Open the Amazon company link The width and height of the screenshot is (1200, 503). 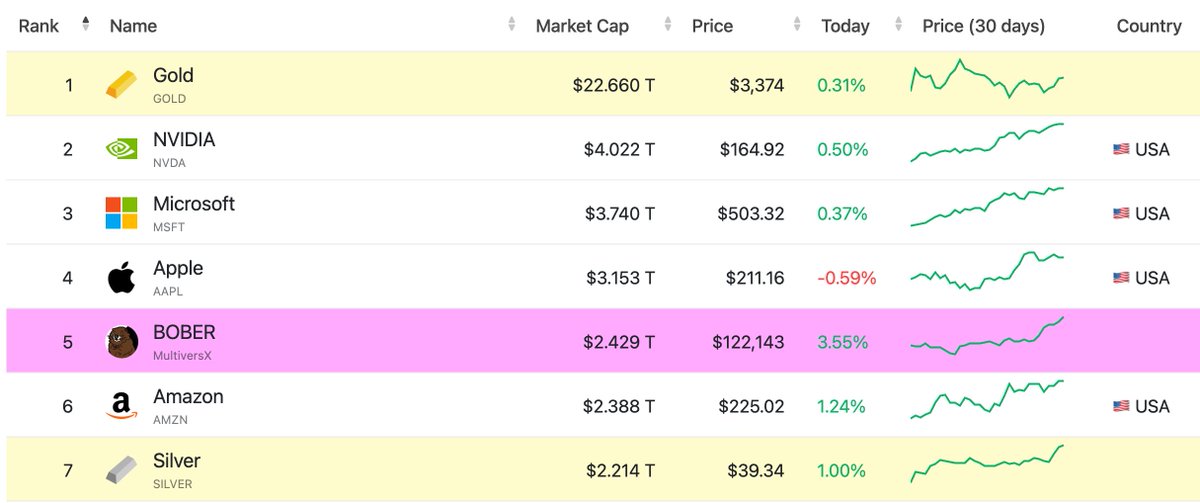tap(188, 396)
